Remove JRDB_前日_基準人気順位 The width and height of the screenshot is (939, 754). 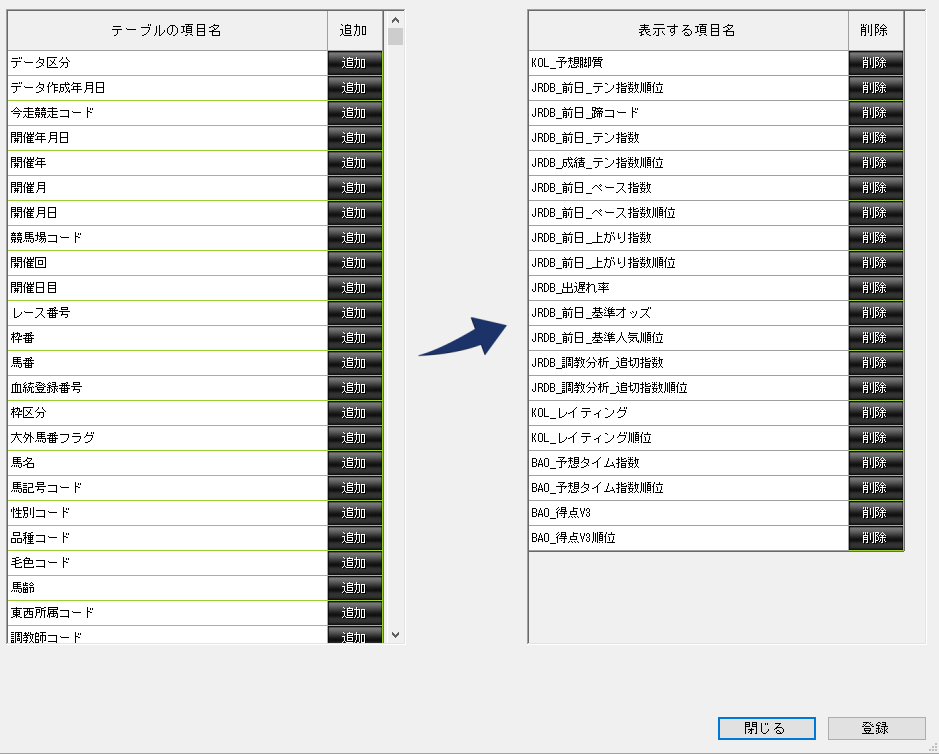point(876,338)
